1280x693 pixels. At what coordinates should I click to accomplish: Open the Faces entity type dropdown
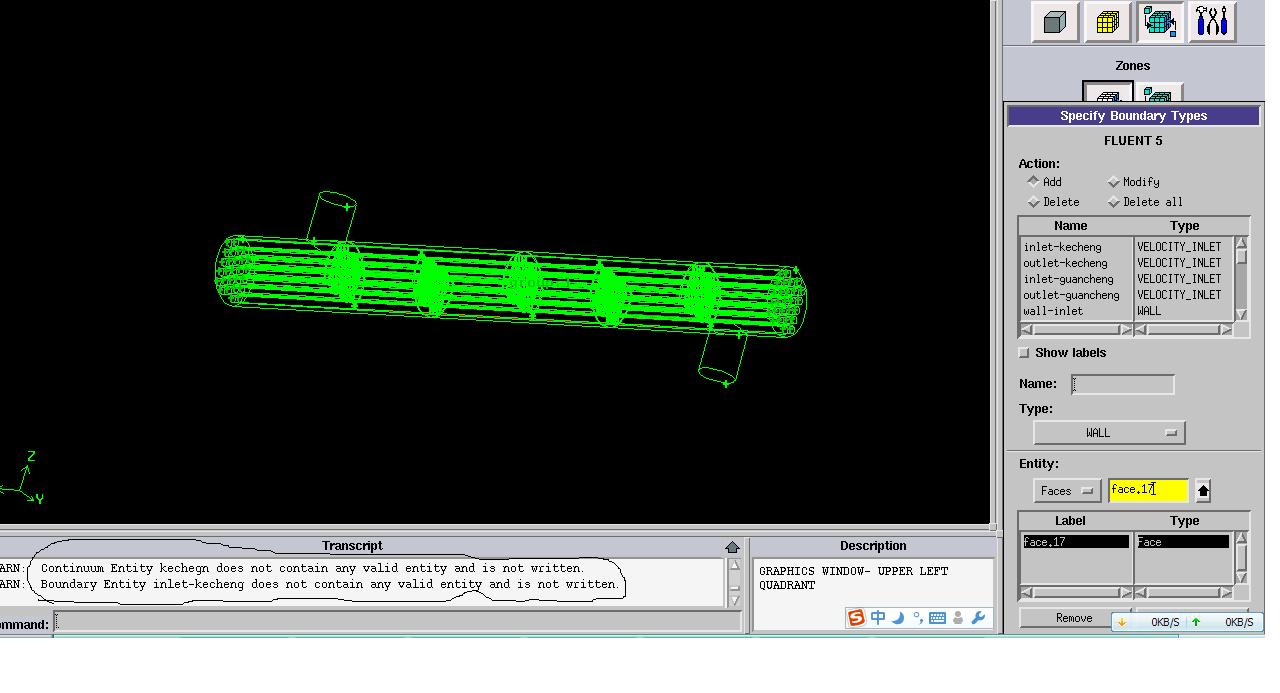pyautogui.click(x=1067, y=491)
